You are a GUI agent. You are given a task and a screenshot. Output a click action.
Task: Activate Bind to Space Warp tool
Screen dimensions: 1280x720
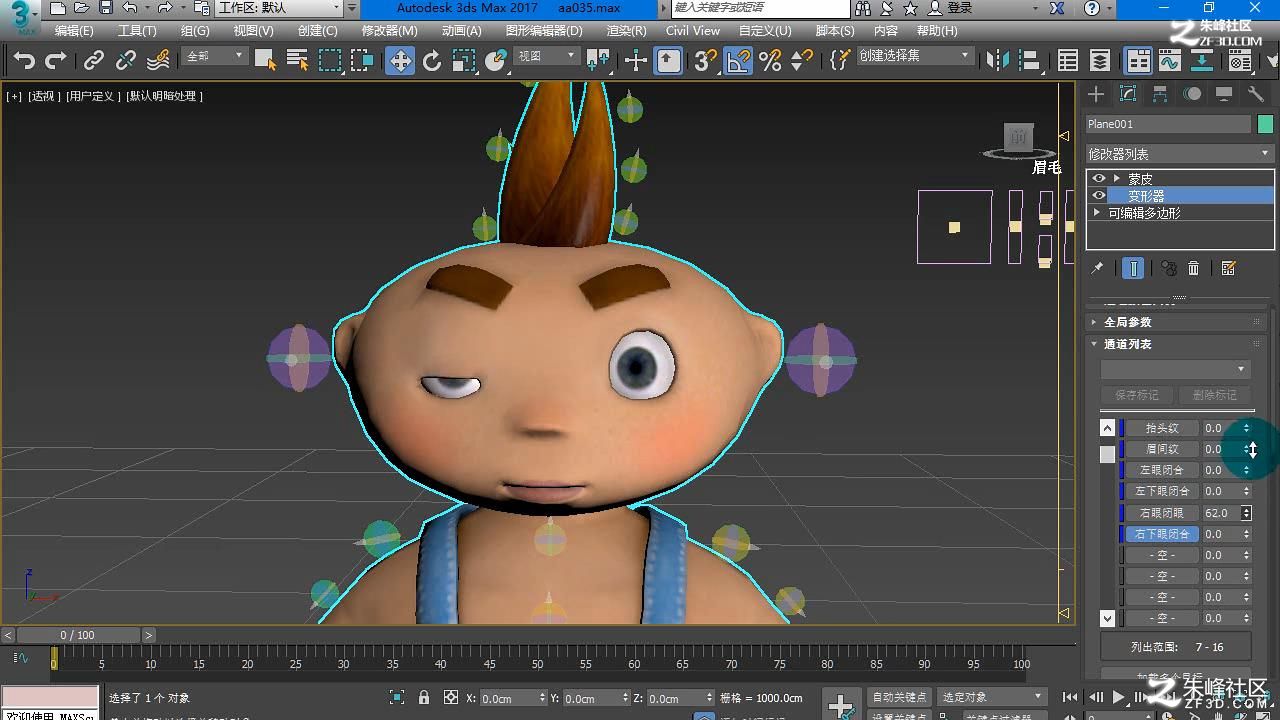158,61
